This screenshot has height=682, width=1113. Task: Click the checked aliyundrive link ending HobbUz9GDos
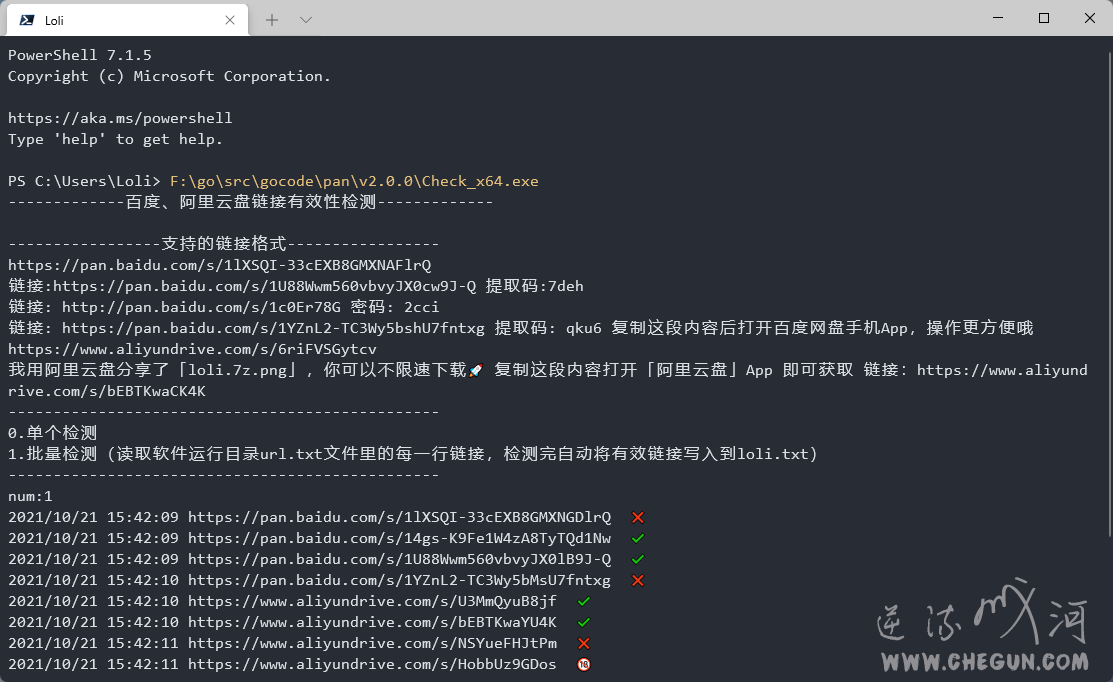point(373,664)
